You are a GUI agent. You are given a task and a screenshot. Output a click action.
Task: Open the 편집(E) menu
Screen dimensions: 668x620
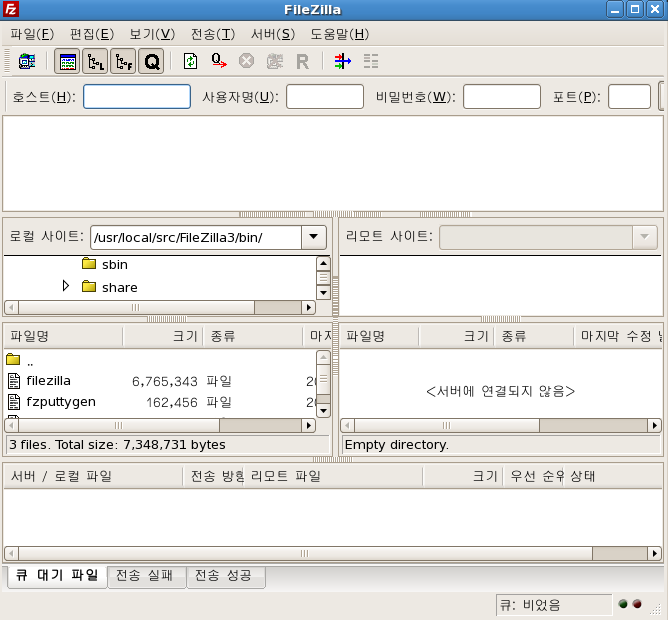(92, 34)
